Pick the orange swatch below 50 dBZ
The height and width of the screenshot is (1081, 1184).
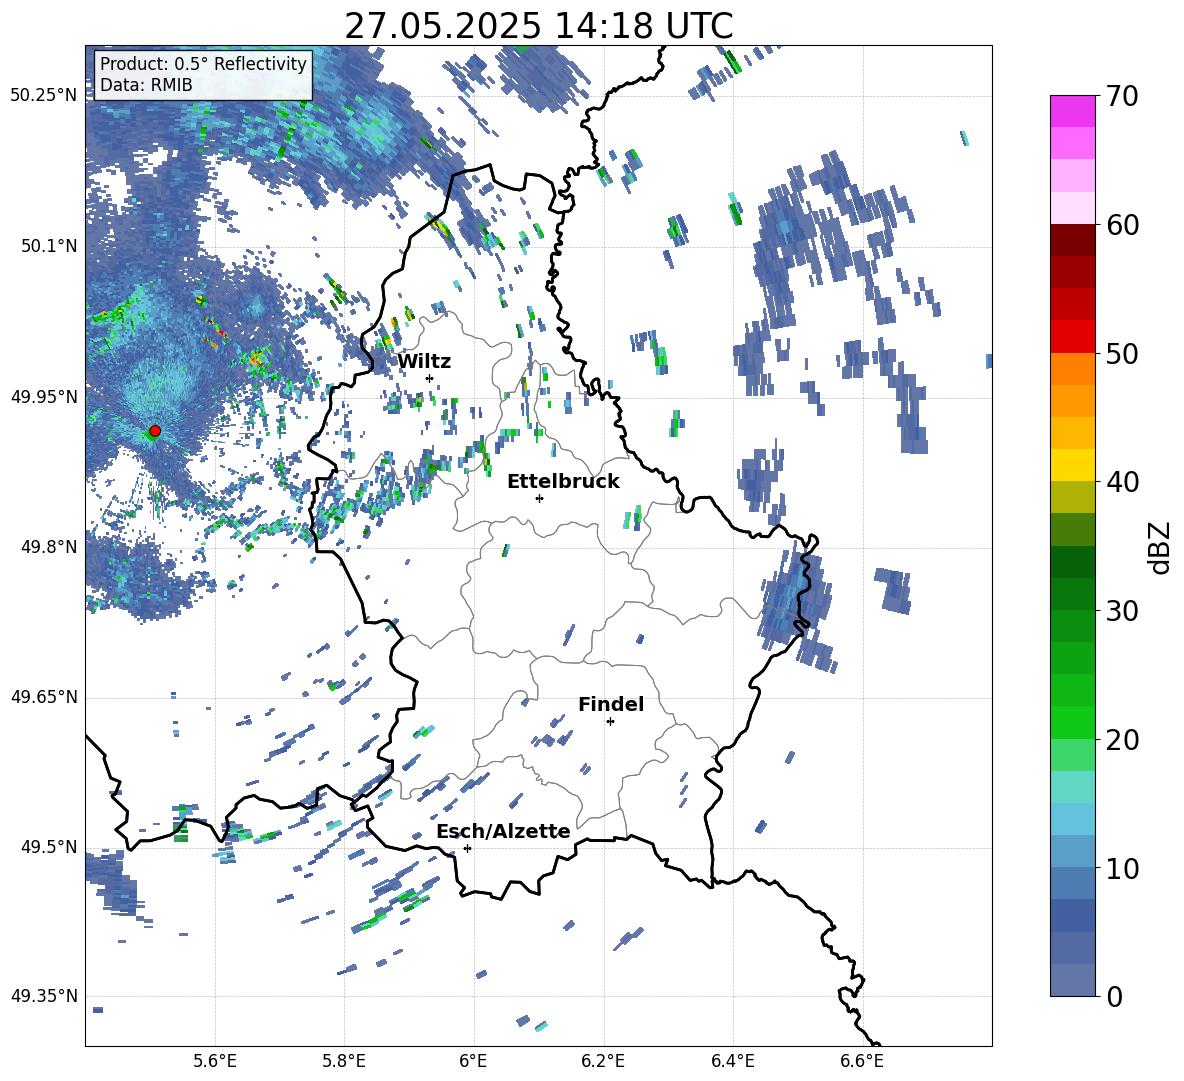(x=1072, y=369)
